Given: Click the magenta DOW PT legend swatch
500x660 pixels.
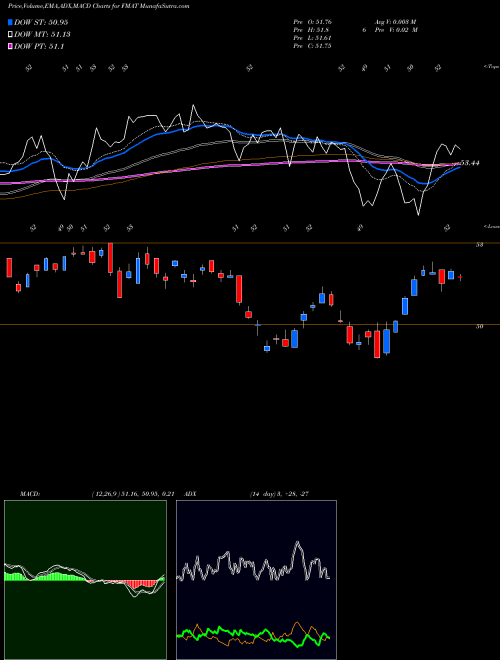Looking at the screenshot, I should (x=10, y=46).
